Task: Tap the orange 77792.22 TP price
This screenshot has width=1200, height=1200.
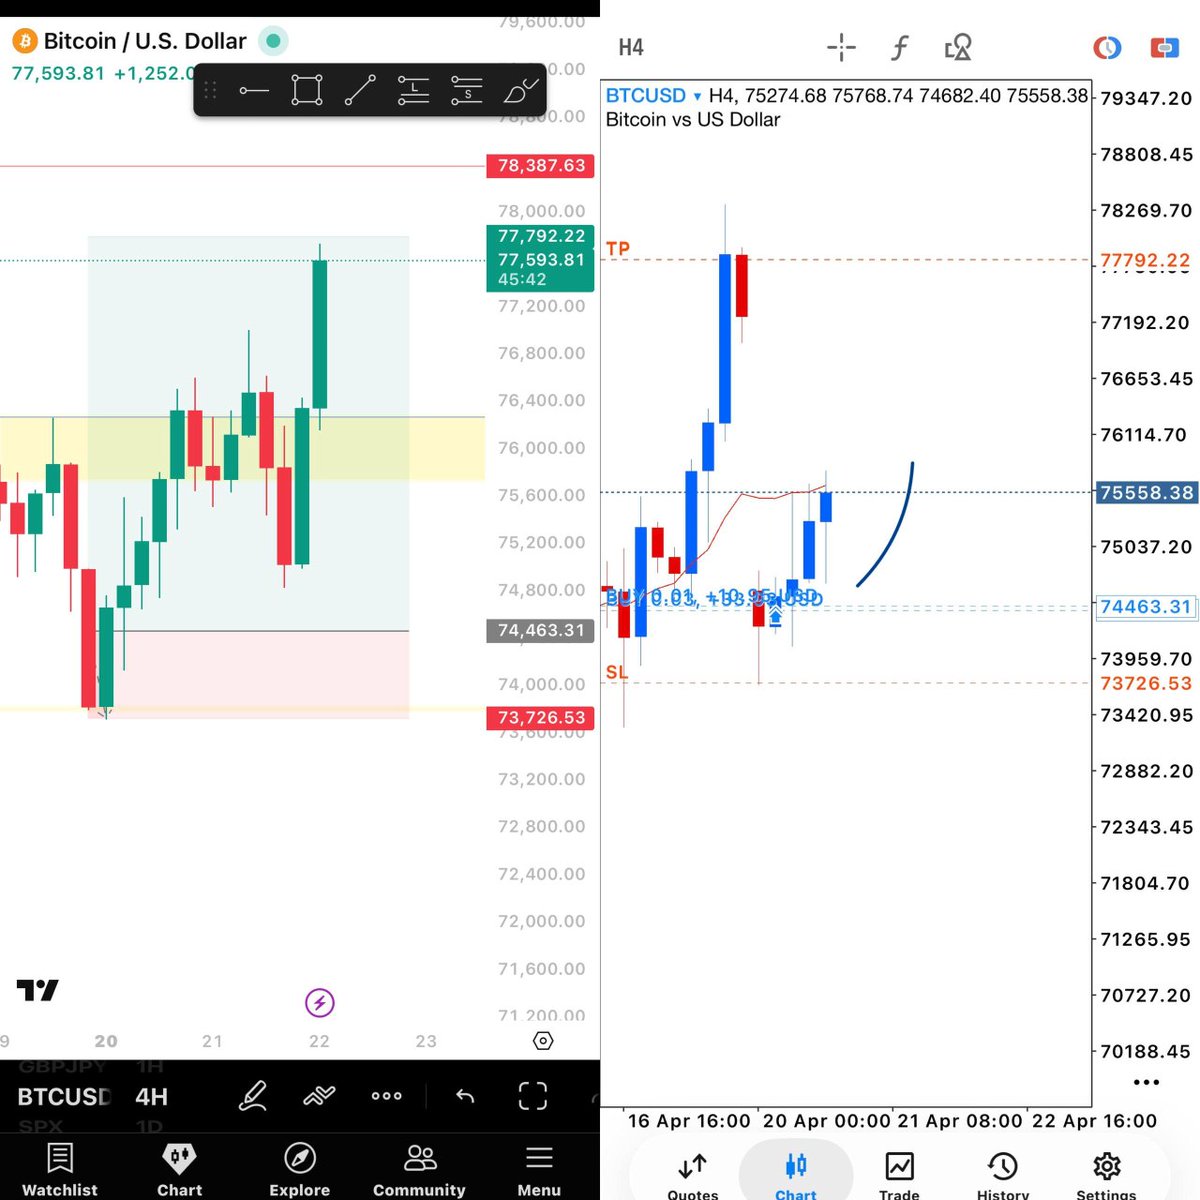Action: (1145, 260)
